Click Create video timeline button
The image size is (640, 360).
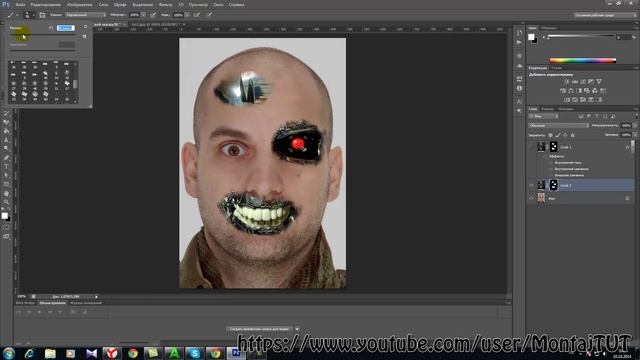pyautogui.click(x=260, y=329)
